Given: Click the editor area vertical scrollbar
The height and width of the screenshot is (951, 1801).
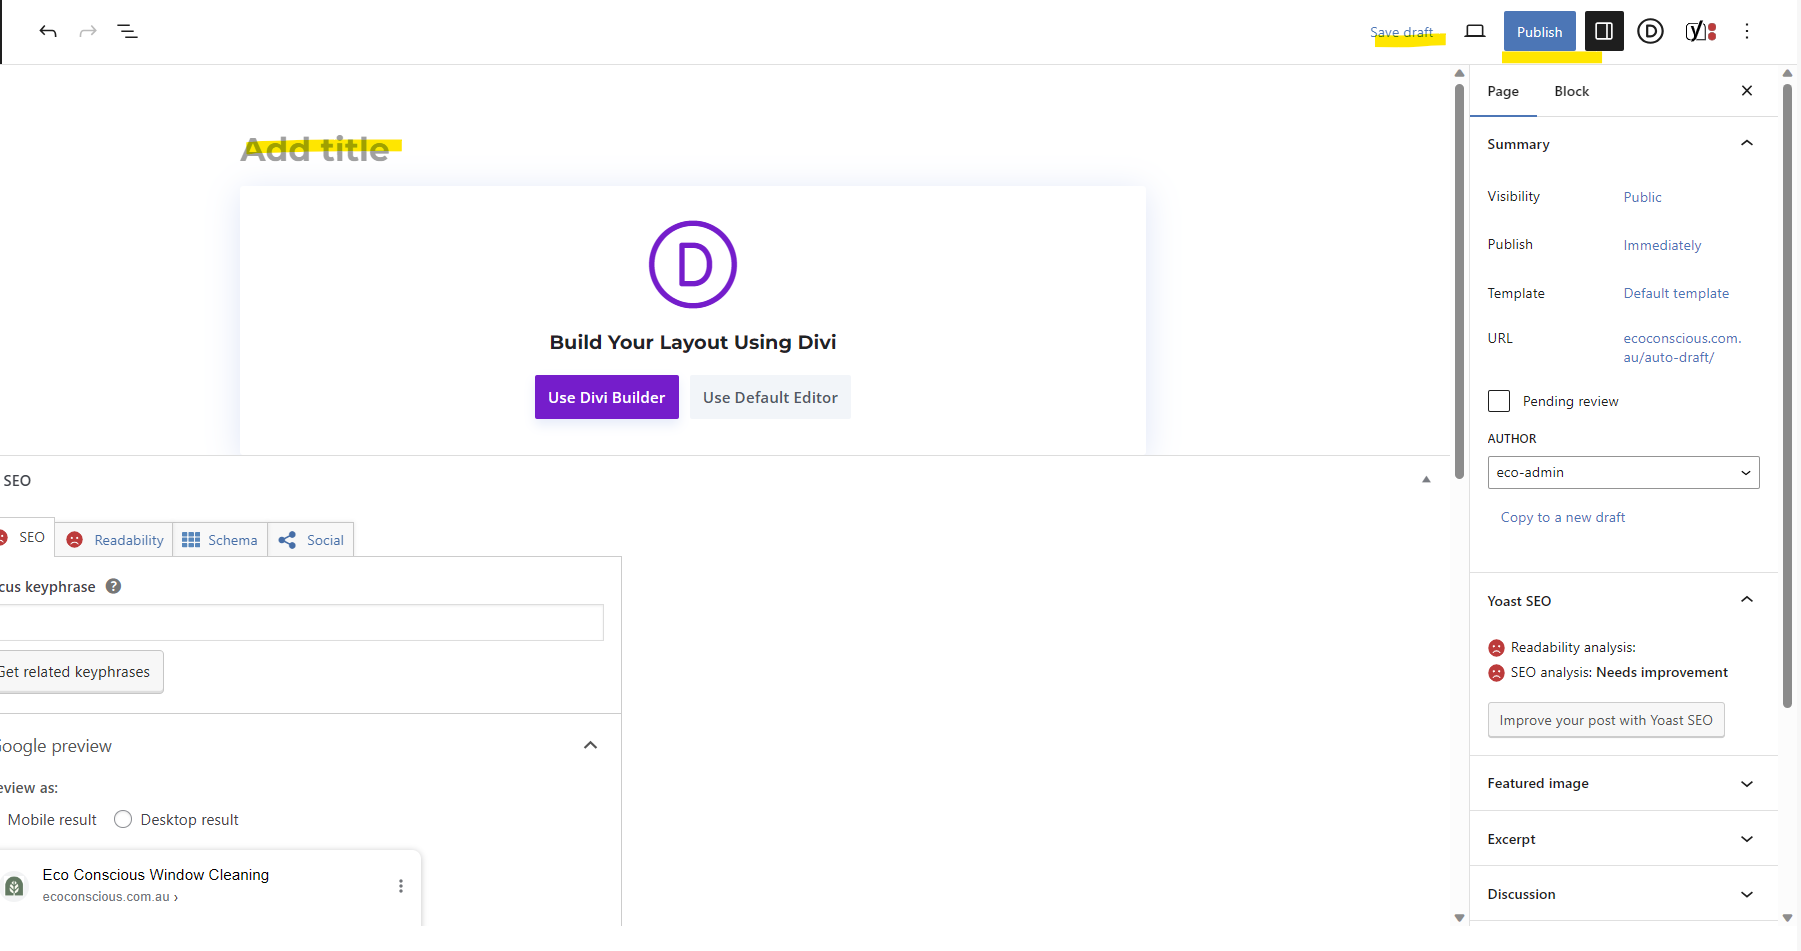Looking at the screenshot, I should (1459, 280).
